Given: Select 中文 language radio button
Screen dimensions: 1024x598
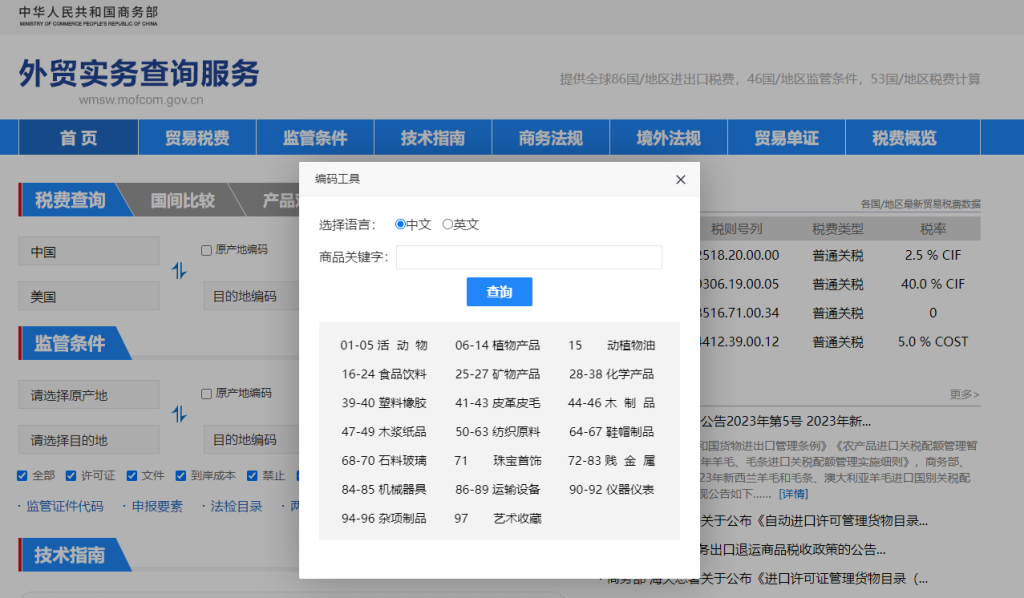Looking at the screenshot, I should point(400,225).
